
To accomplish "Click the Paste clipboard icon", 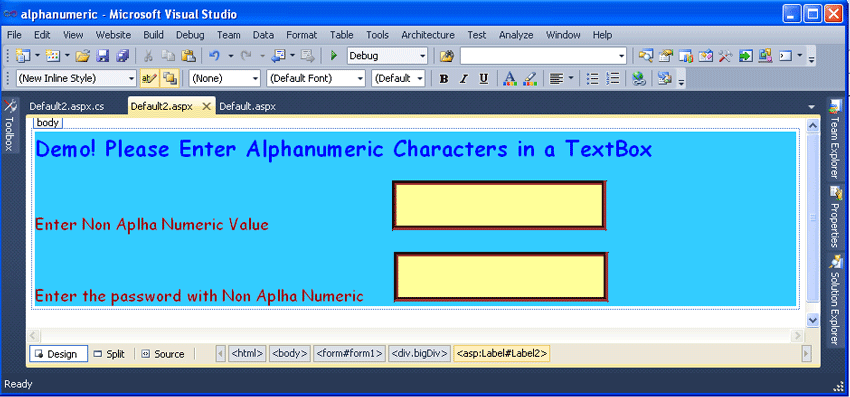I will point(188,55).
